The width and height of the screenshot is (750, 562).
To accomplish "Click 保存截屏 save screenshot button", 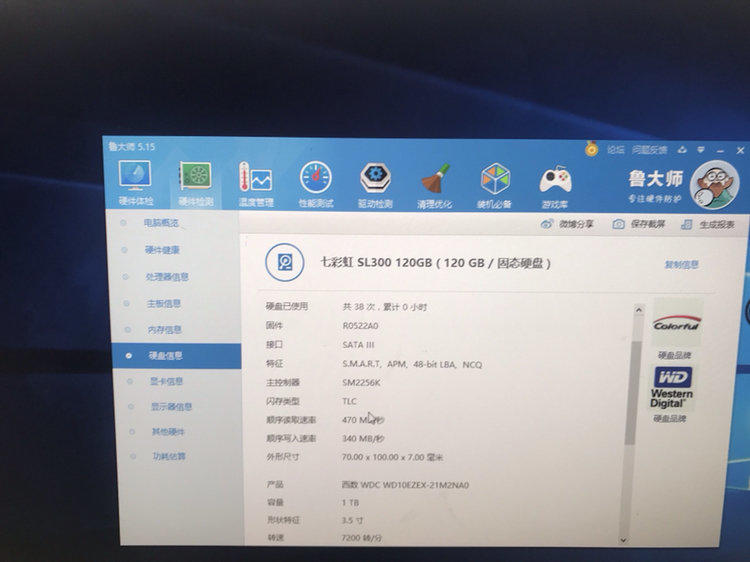I will click(x=639, y=224).
